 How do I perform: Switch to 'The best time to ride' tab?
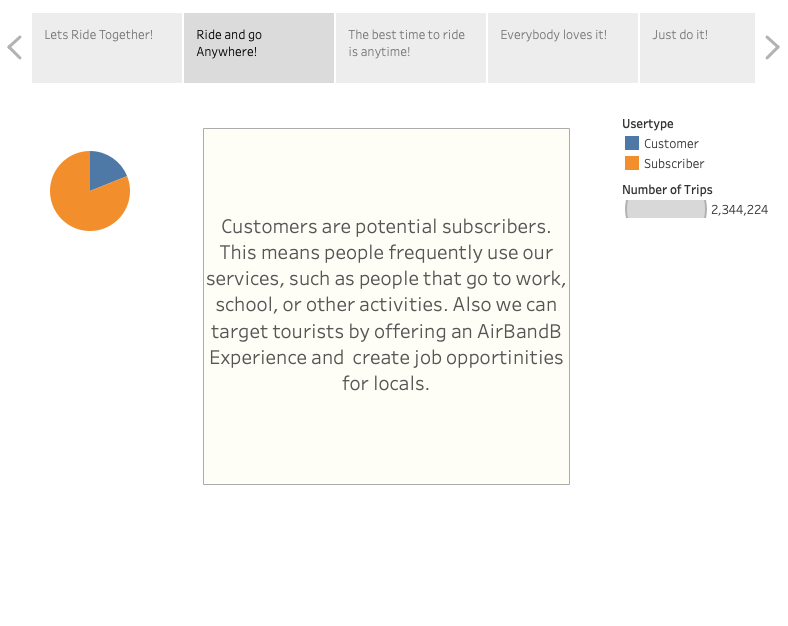tap(411, 47)
